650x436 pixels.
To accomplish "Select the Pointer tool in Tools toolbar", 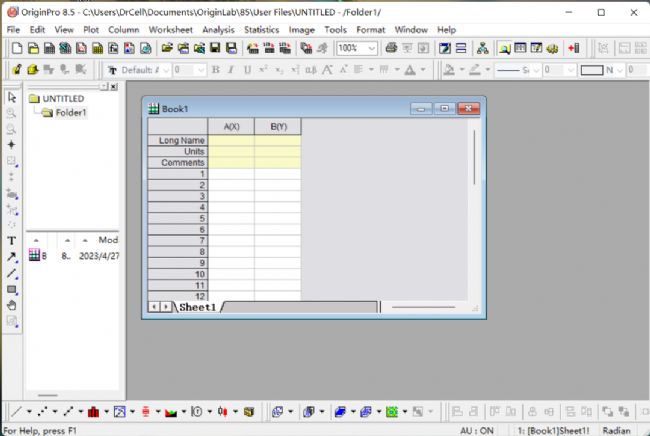I will click(11, 98).
